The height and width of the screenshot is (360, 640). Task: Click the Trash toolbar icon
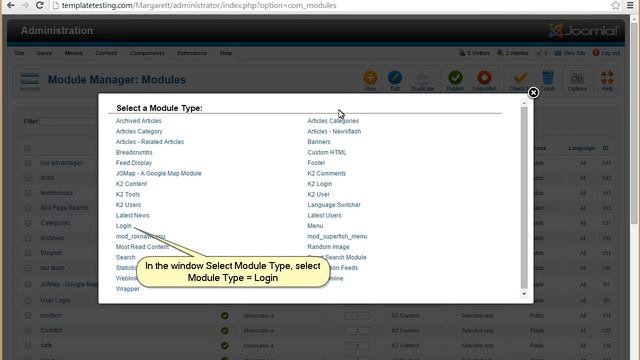(x=548, y=80)
